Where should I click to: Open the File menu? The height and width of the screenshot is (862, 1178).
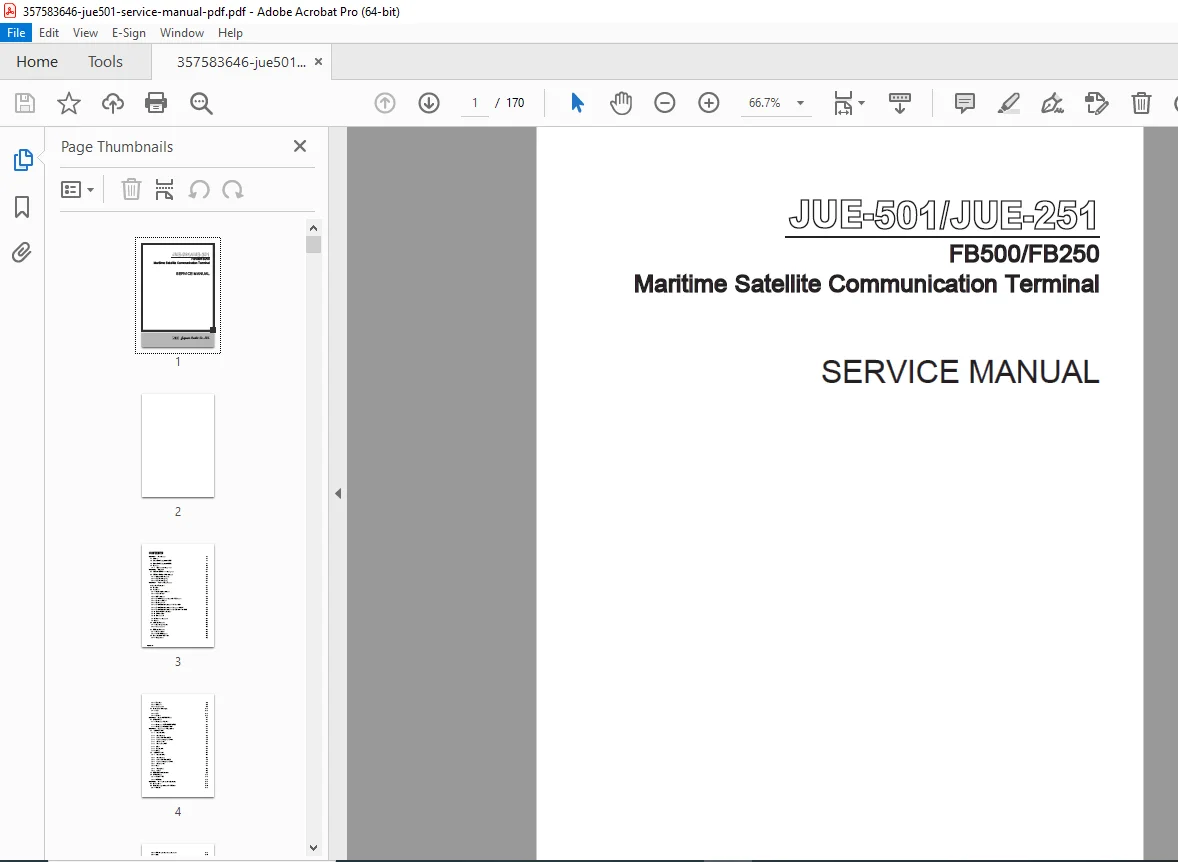[x=16, y=33]
